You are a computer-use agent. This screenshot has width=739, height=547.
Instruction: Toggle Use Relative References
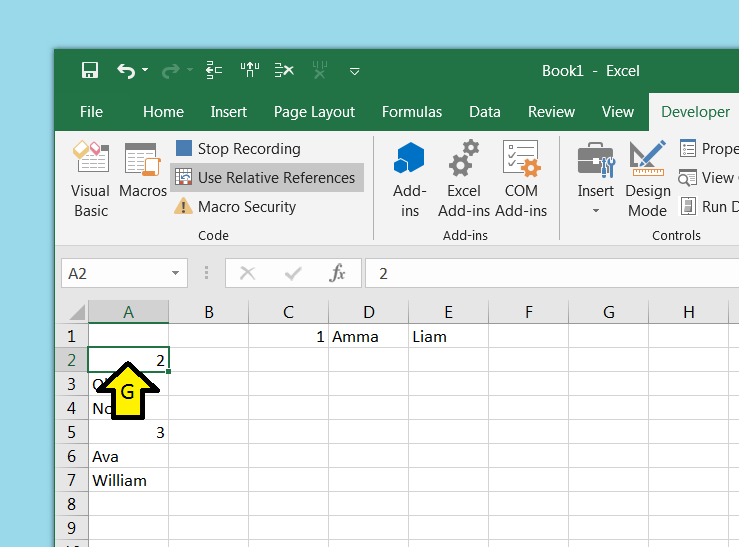tap(266, 178)
